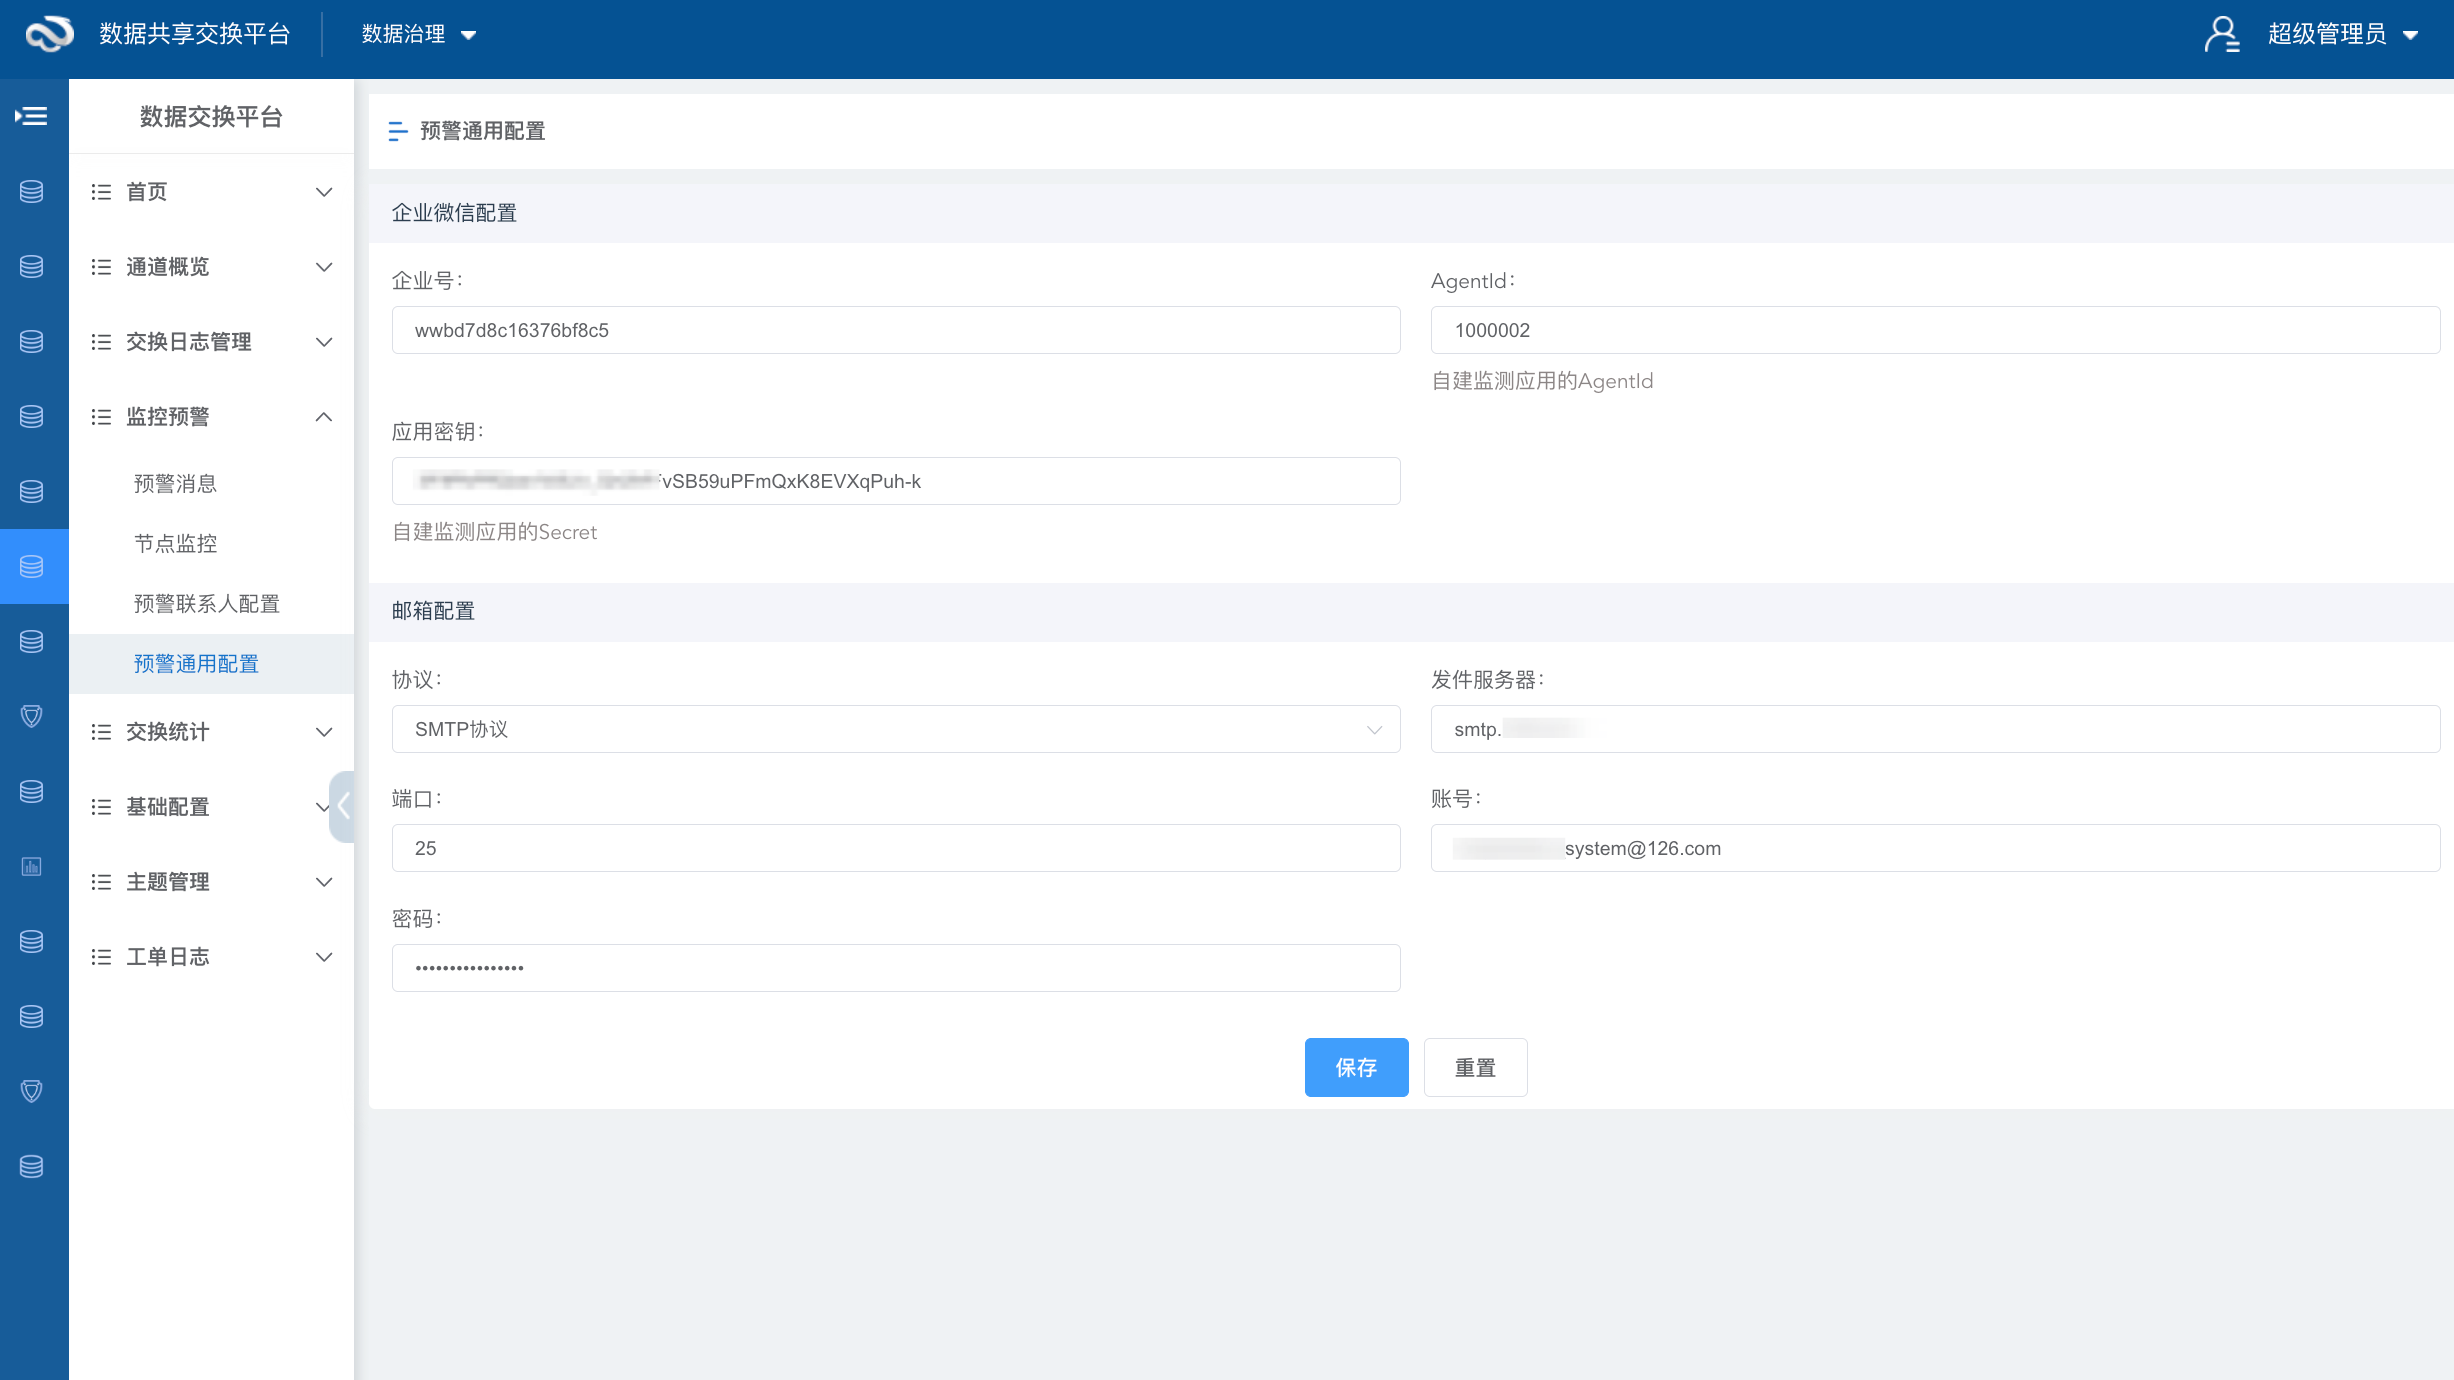The width and height of the screenshot is (2454, 1380).
Task: Open the 数据治理 dropdown menu
Action: pos(418,34)
